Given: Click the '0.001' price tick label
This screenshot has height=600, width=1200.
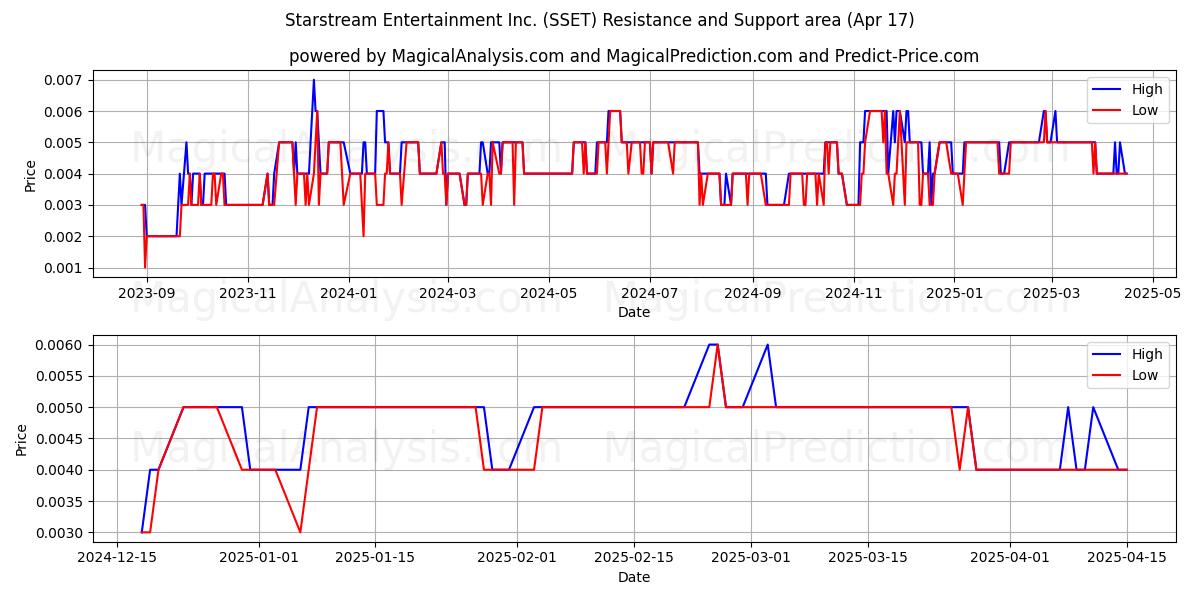Looking at the screenshot, I should [x=65, y=268].
